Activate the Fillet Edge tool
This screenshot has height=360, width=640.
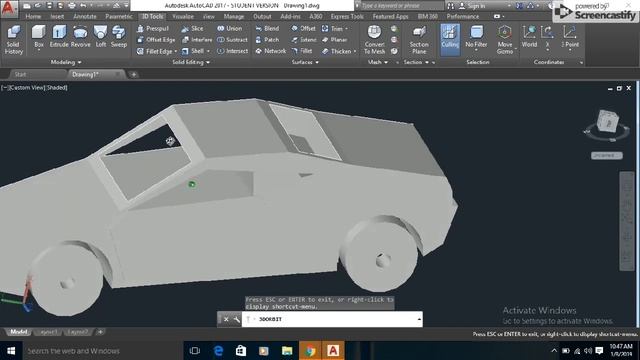coord(155,51)
